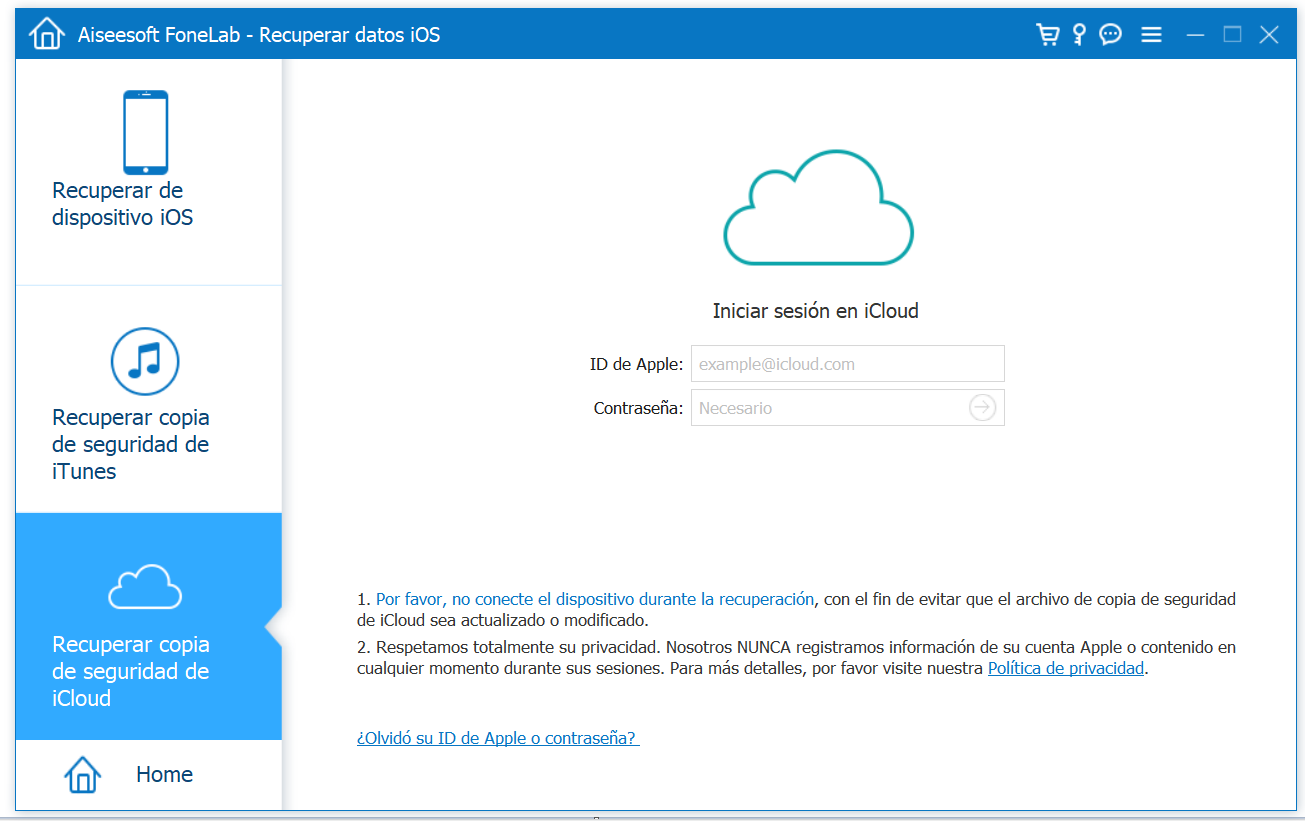The image size is (1305, 821).
Task: Select Recuperar copia de seguridad de iCloud
Action: pyautogui.click(x=149, y=626)
